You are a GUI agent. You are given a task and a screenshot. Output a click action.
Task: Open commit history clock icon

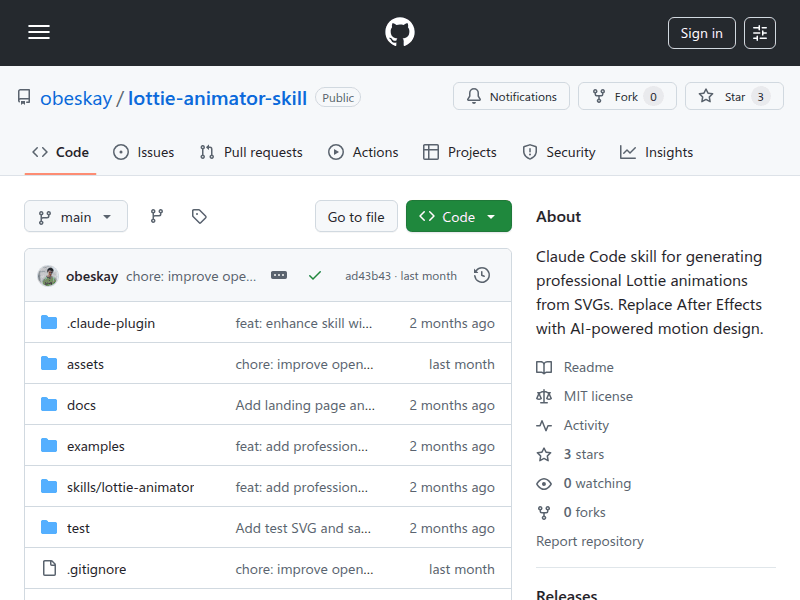click(482, 275)
